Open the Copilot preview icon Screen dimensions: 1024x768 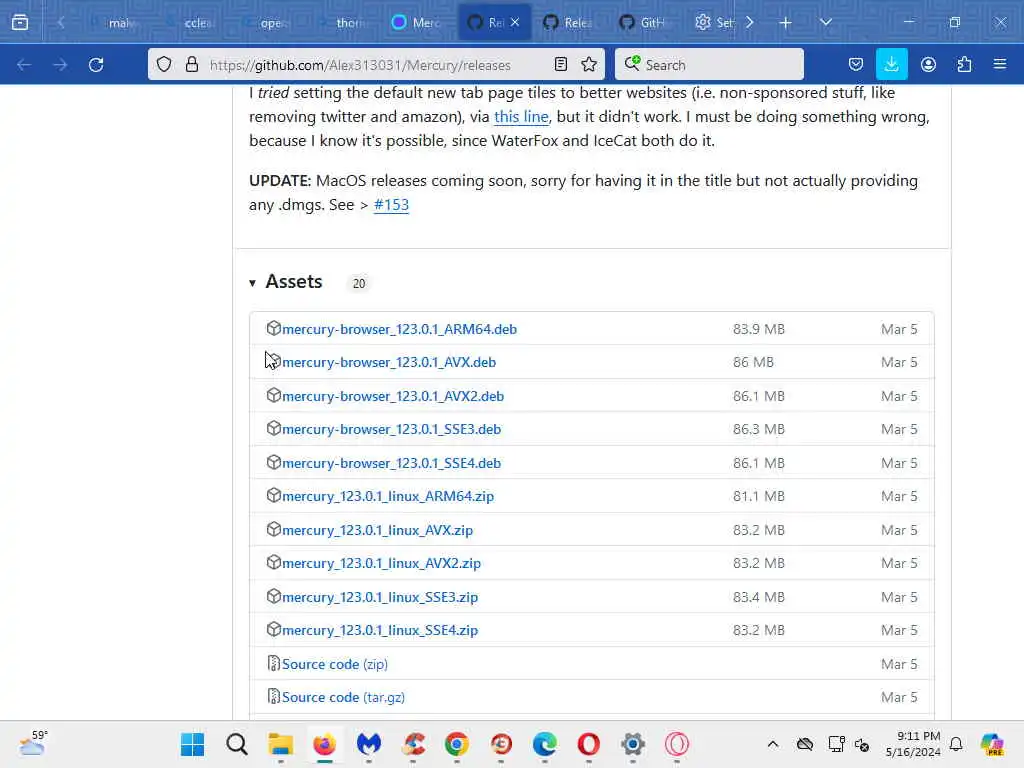click(x=992, y=744)
